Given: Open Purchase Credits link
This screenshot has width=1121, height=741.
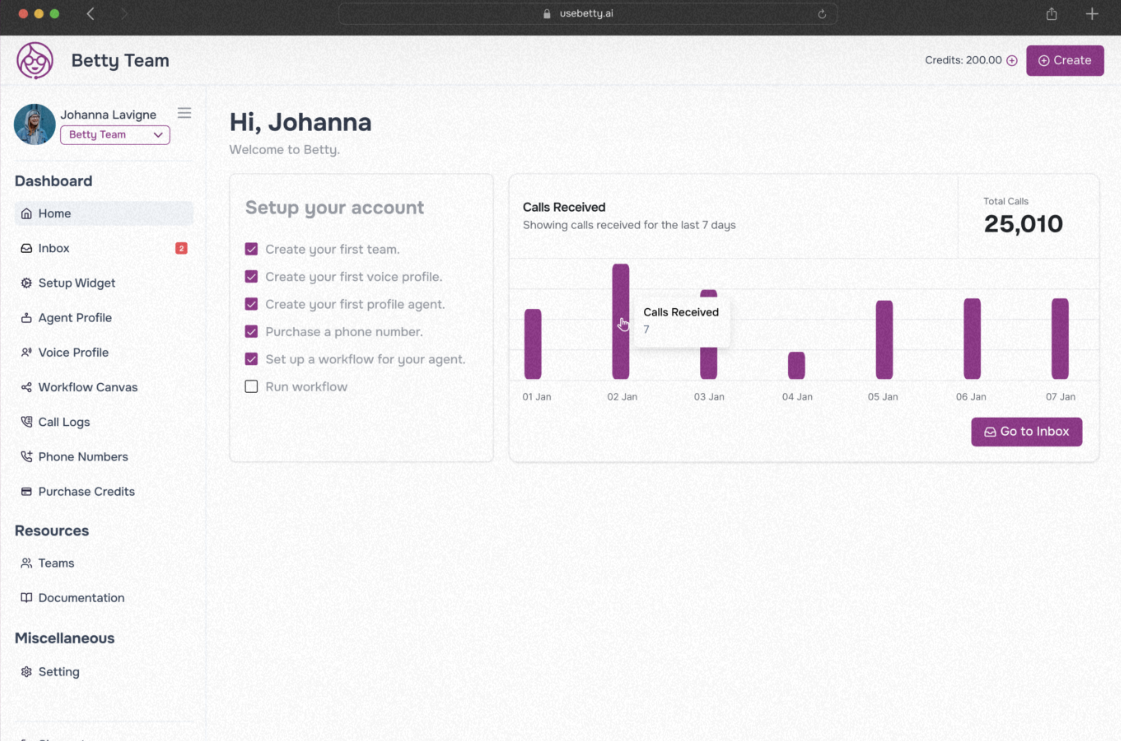Looking at the screenshot, I should pos(104,491).
